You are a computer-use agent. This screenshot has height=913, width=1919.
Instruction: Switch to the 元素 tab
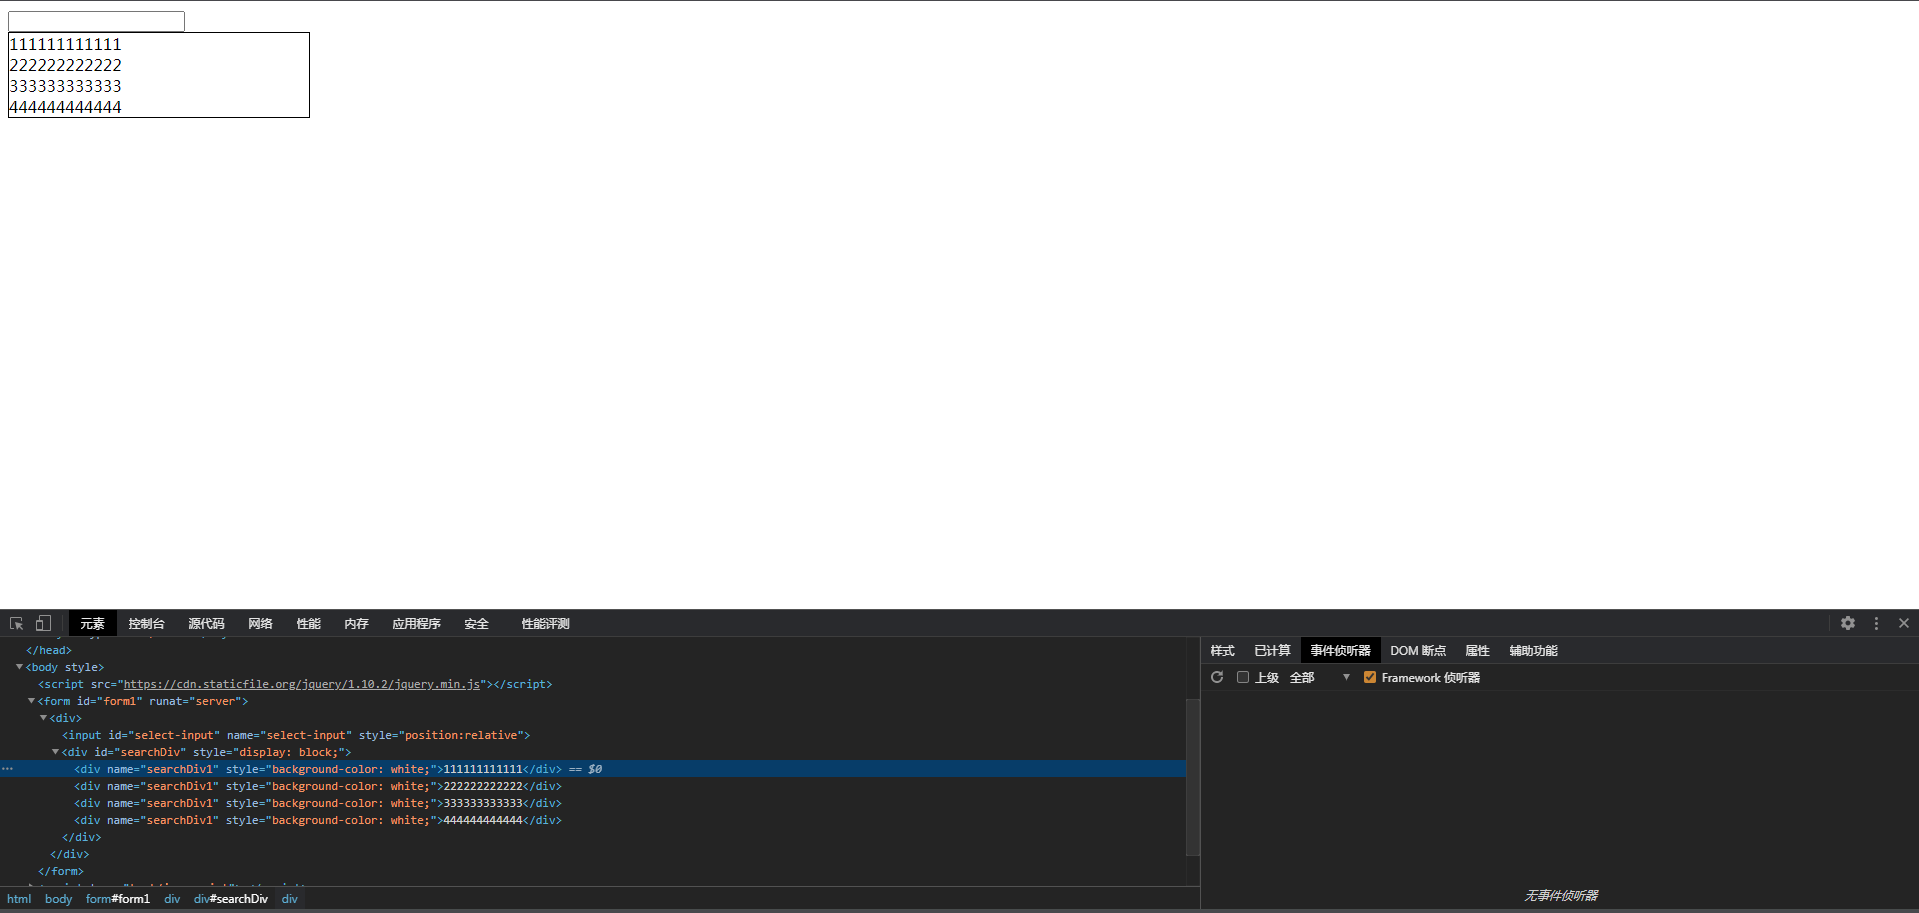(x=92, y=623)
